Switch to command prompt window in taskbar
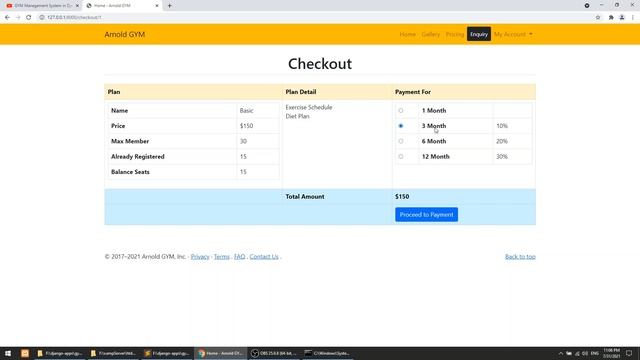 pos(327,353)
